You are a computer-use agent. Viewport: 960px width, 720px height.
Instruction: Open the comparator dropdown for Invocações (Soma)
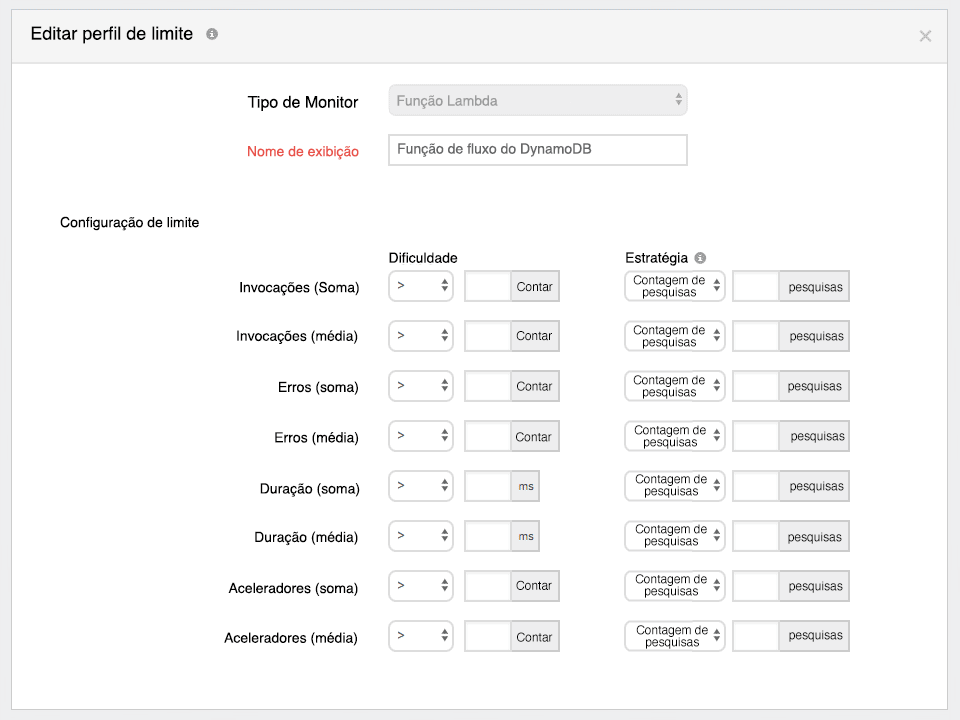point(420,286)
